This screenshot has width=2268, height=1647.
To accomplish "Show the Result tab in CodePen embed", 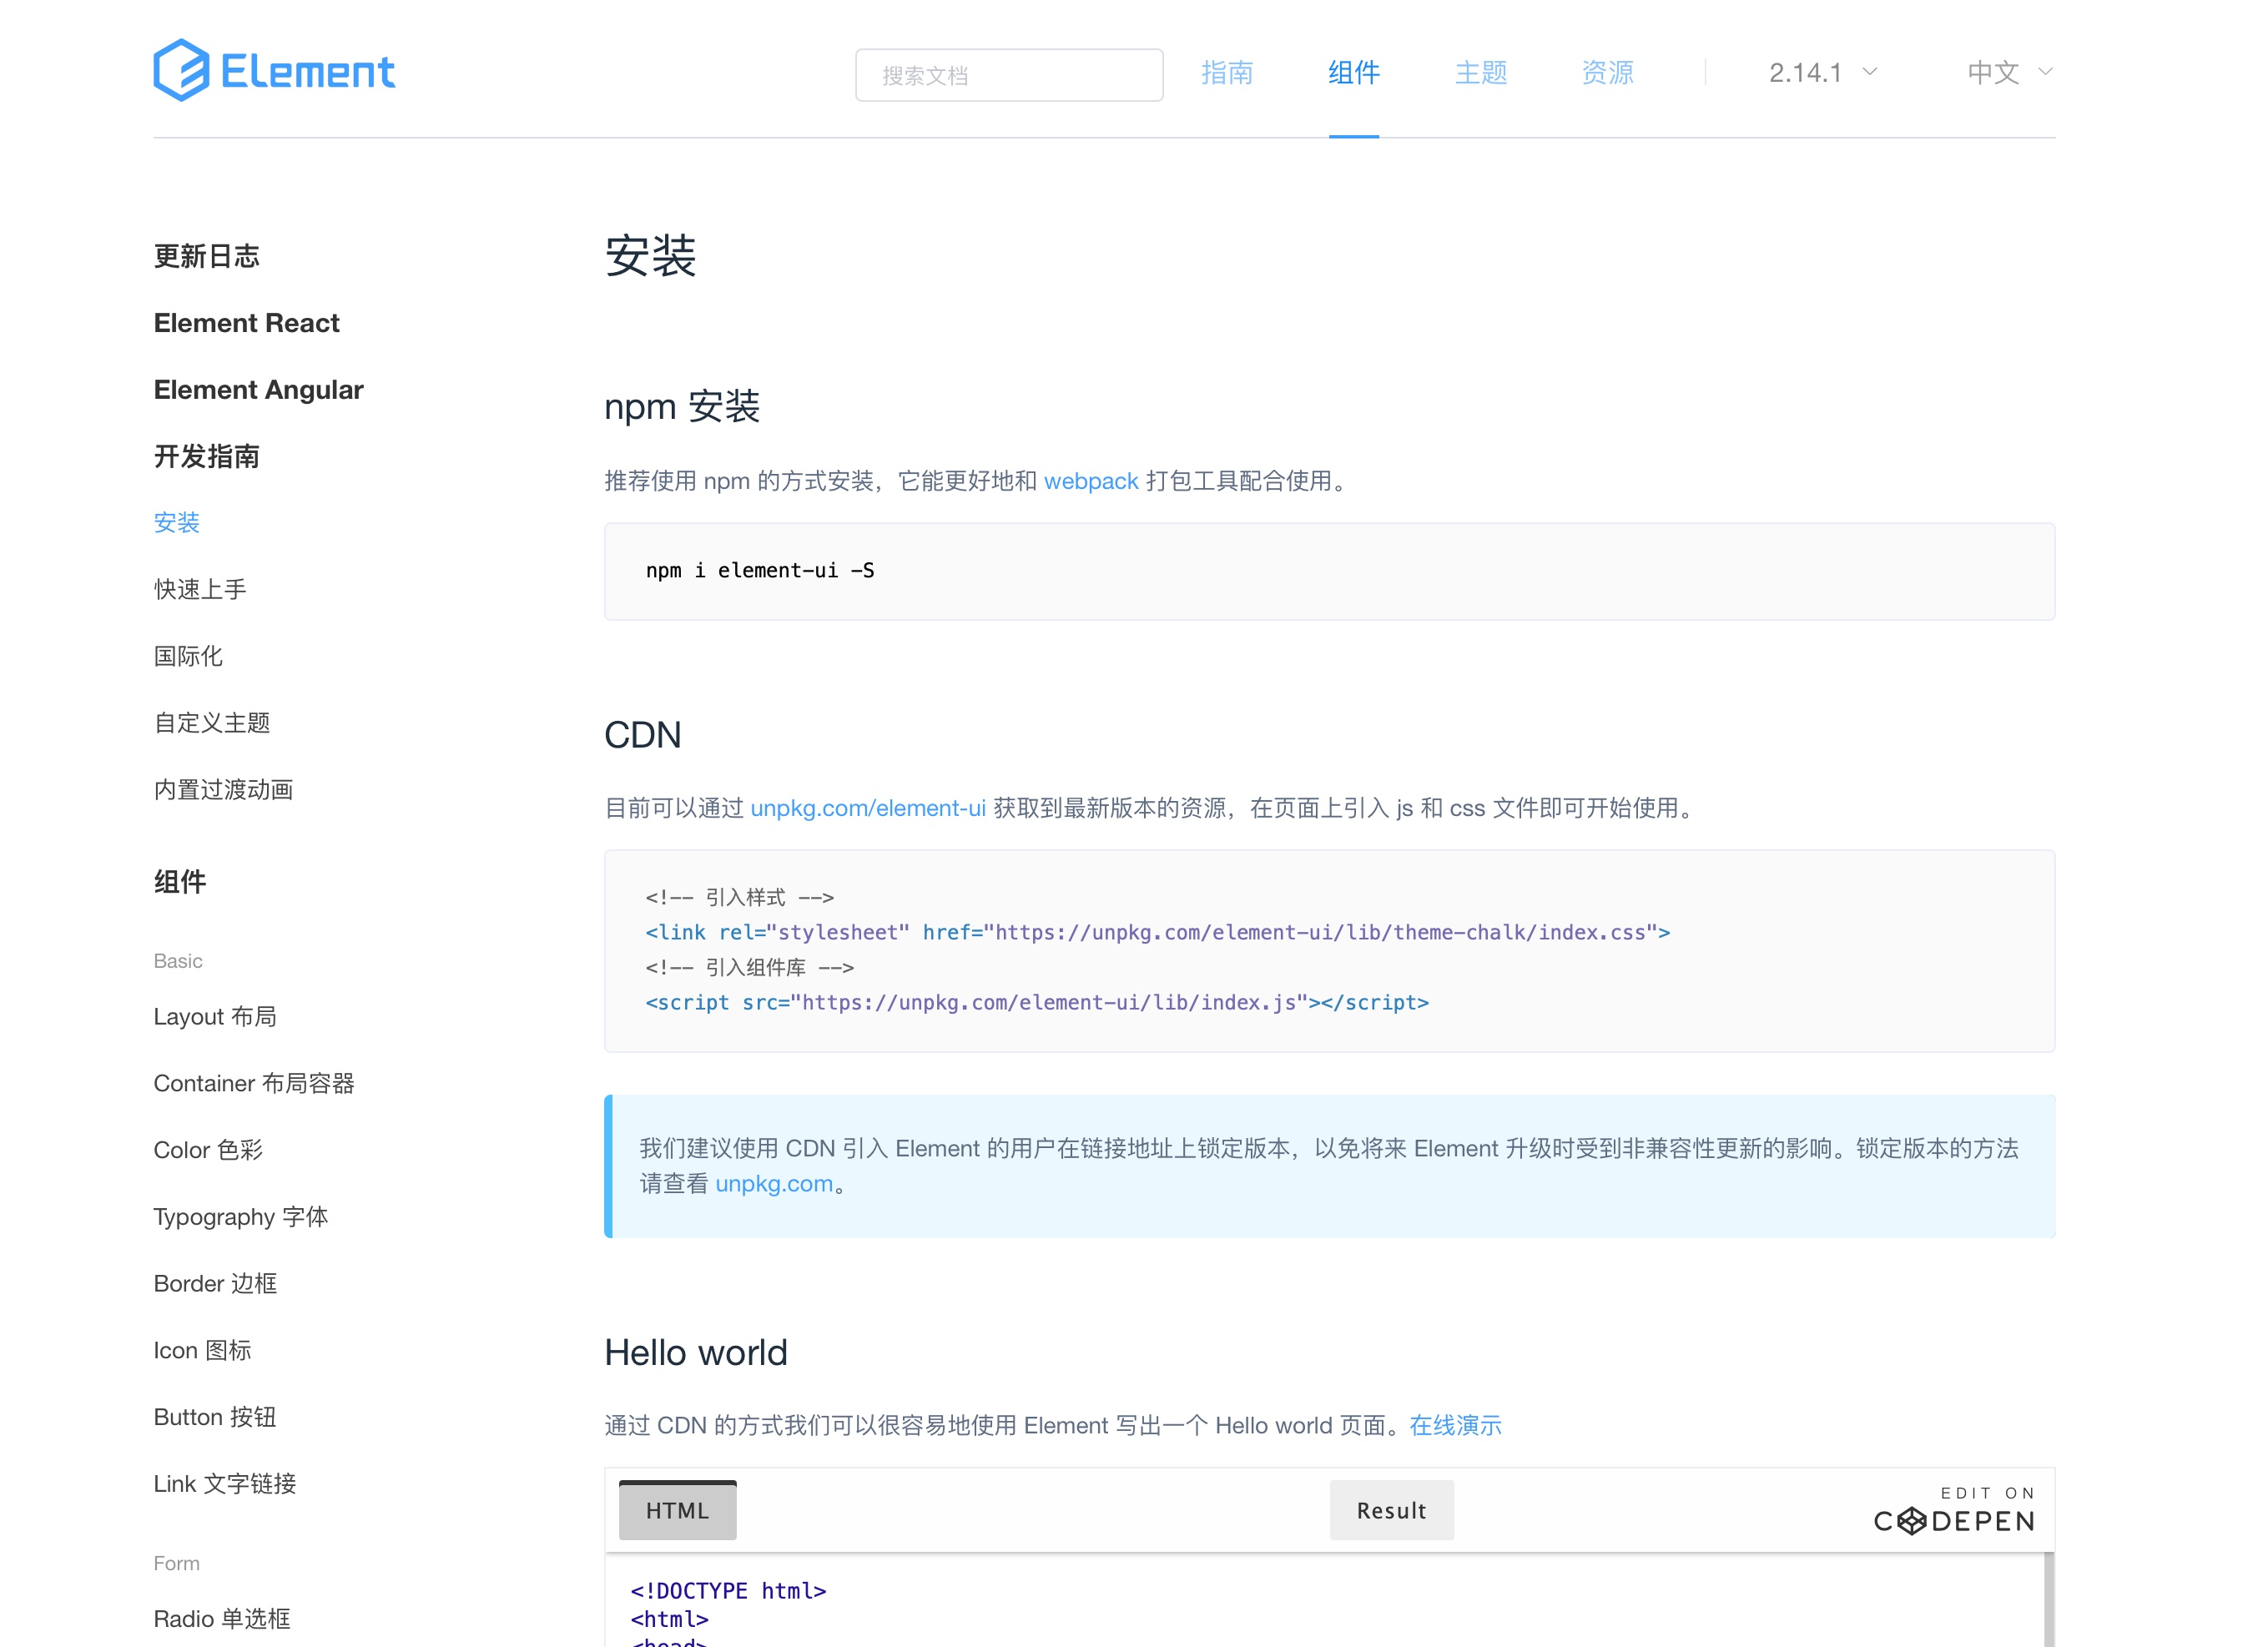I will [x=1391, y=1510].
